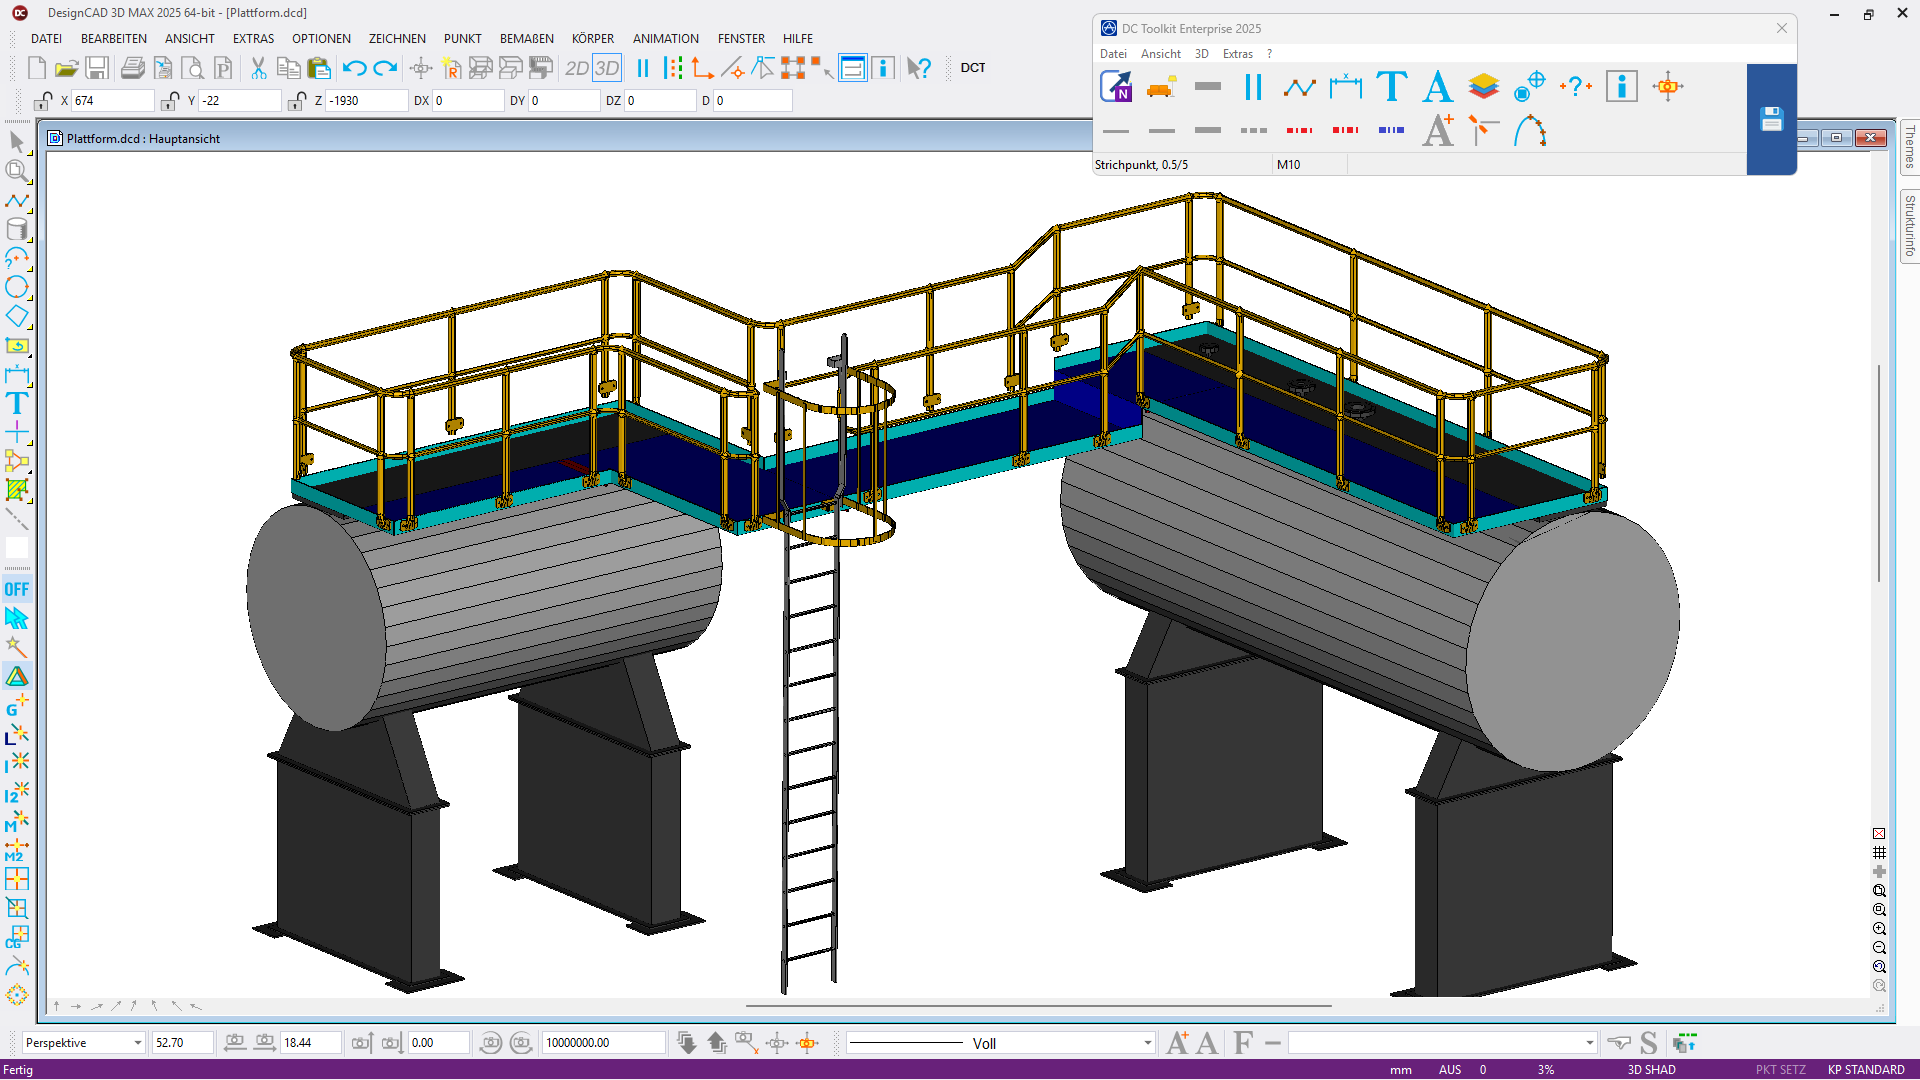This screenshot has width=1920, height=1080.
Task: Open the Perspektive view dropdown
Action: (137, 1043)
